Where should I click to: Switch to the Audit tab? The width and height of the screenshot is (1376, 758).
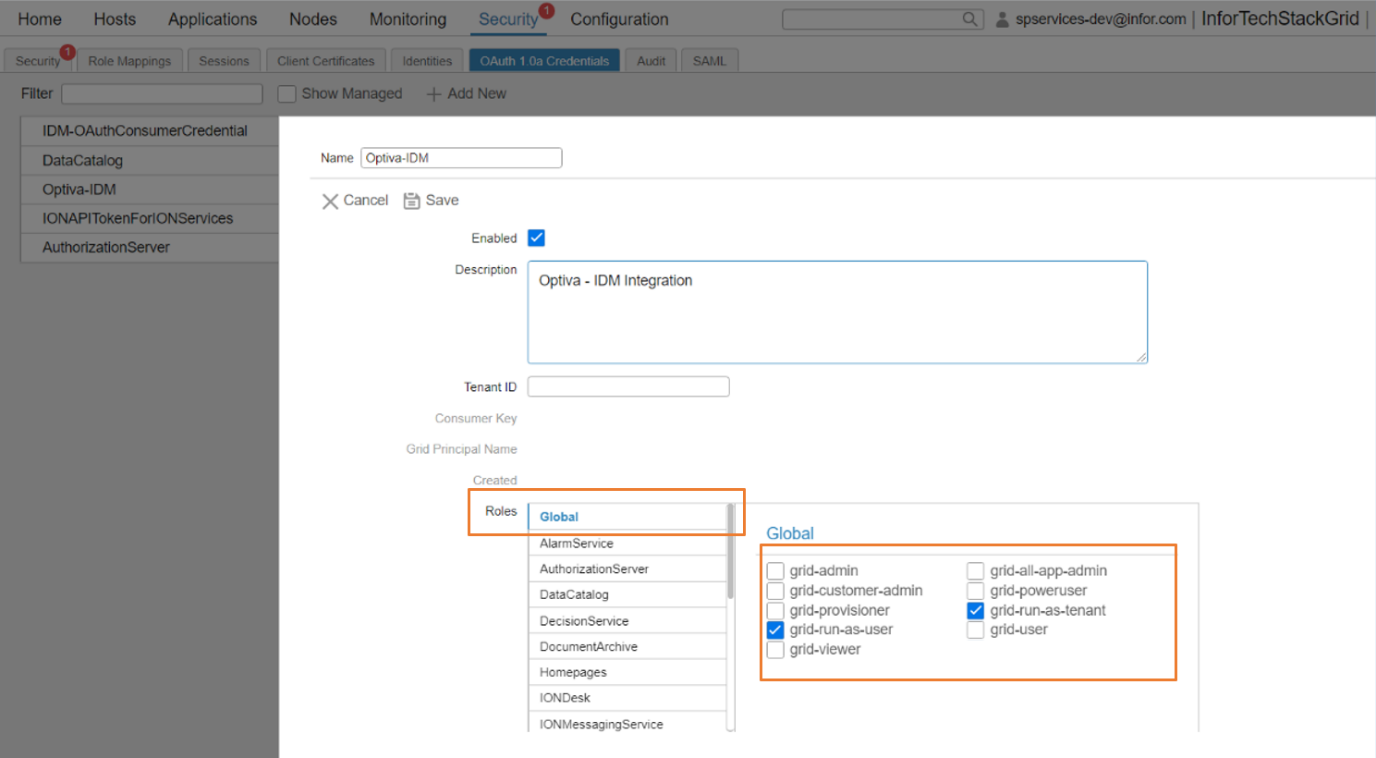651,60
